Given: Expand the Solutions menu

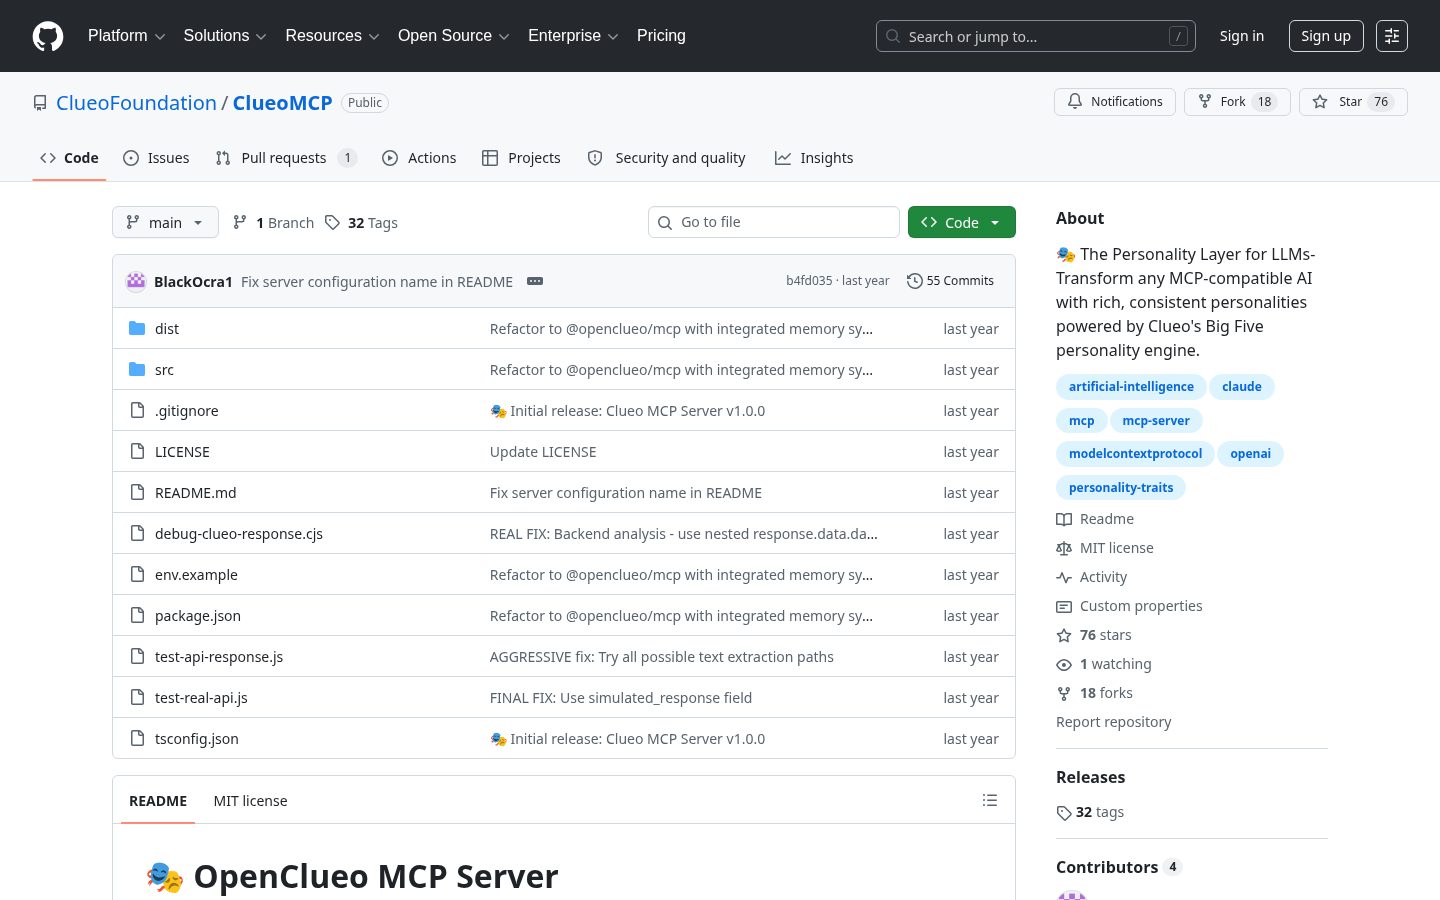Looking at the screenshot, I should [225, 36].
